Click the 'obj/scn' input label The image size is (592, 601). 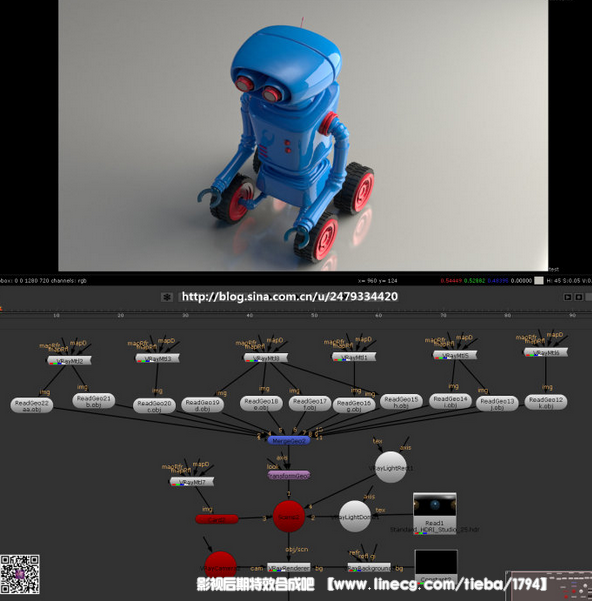297,549
